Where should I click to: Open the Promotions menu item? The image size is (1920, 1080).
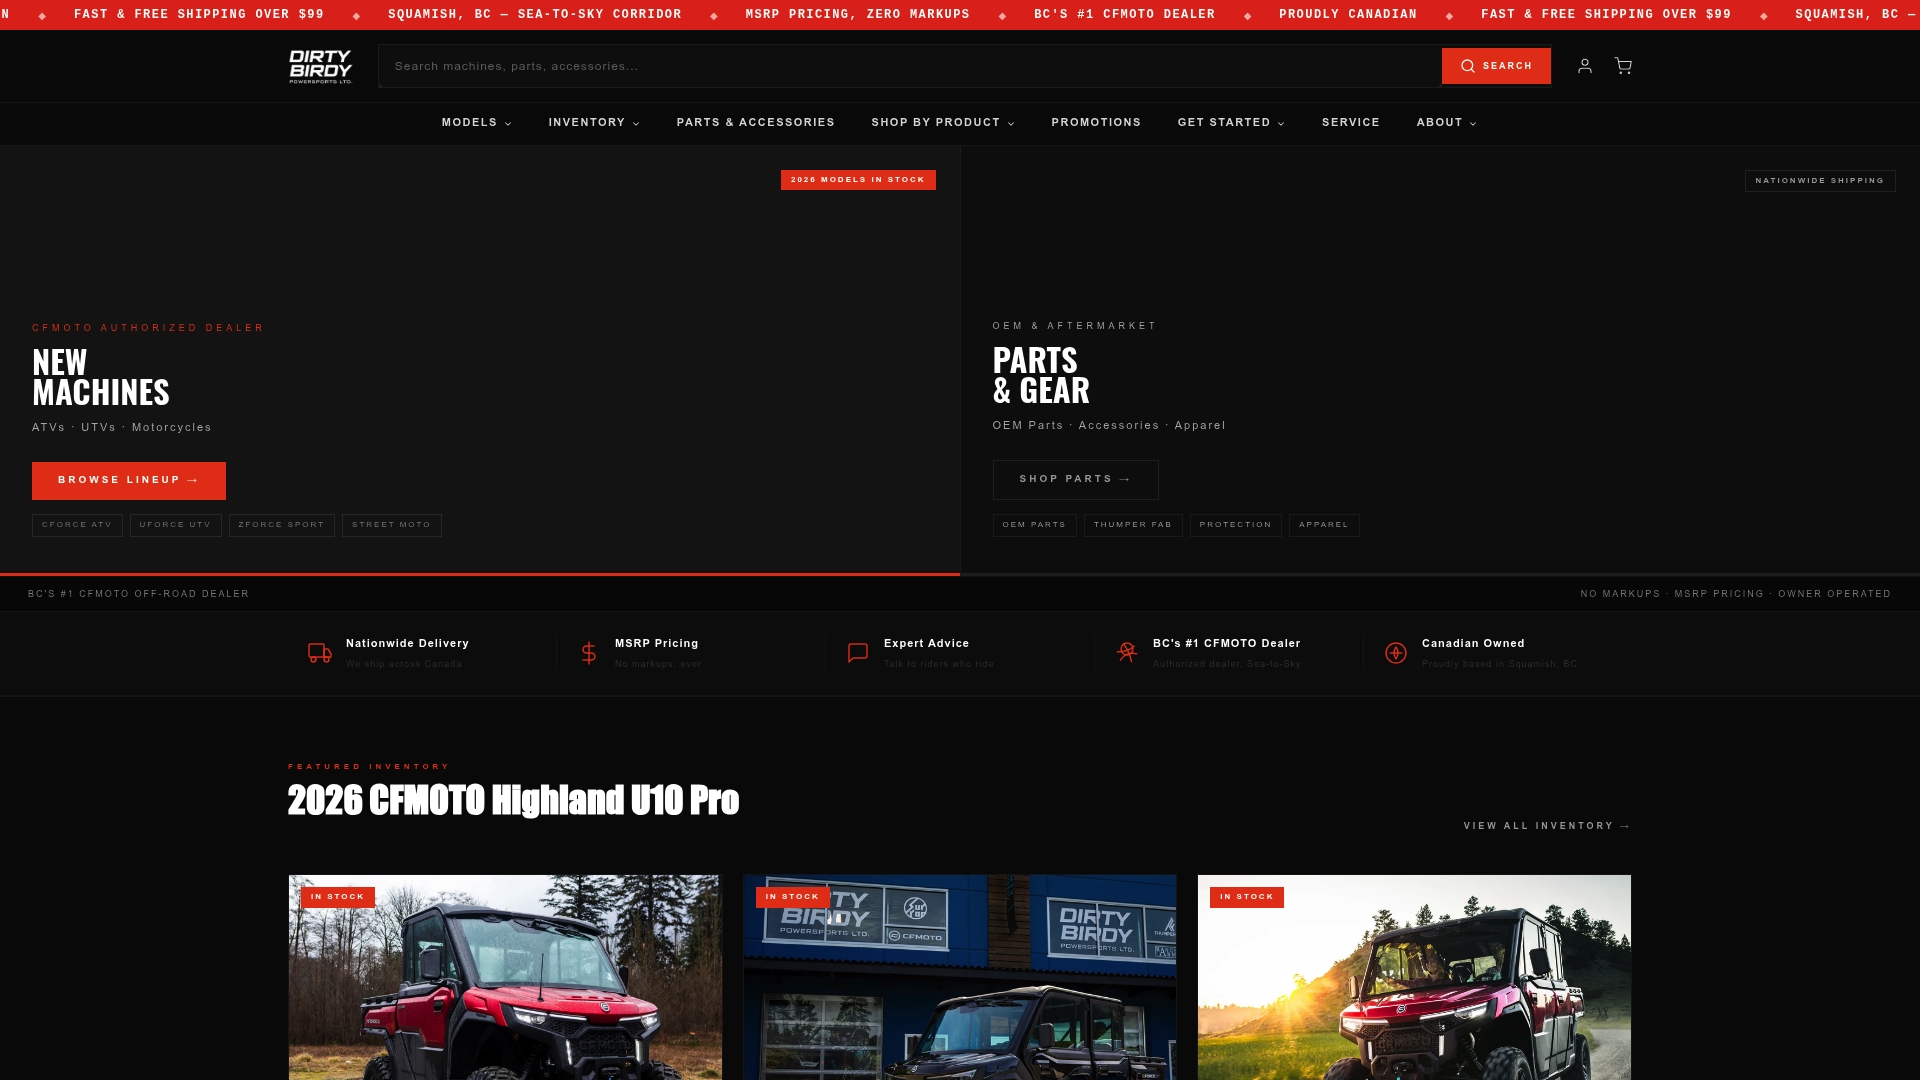pos(1096,123)
